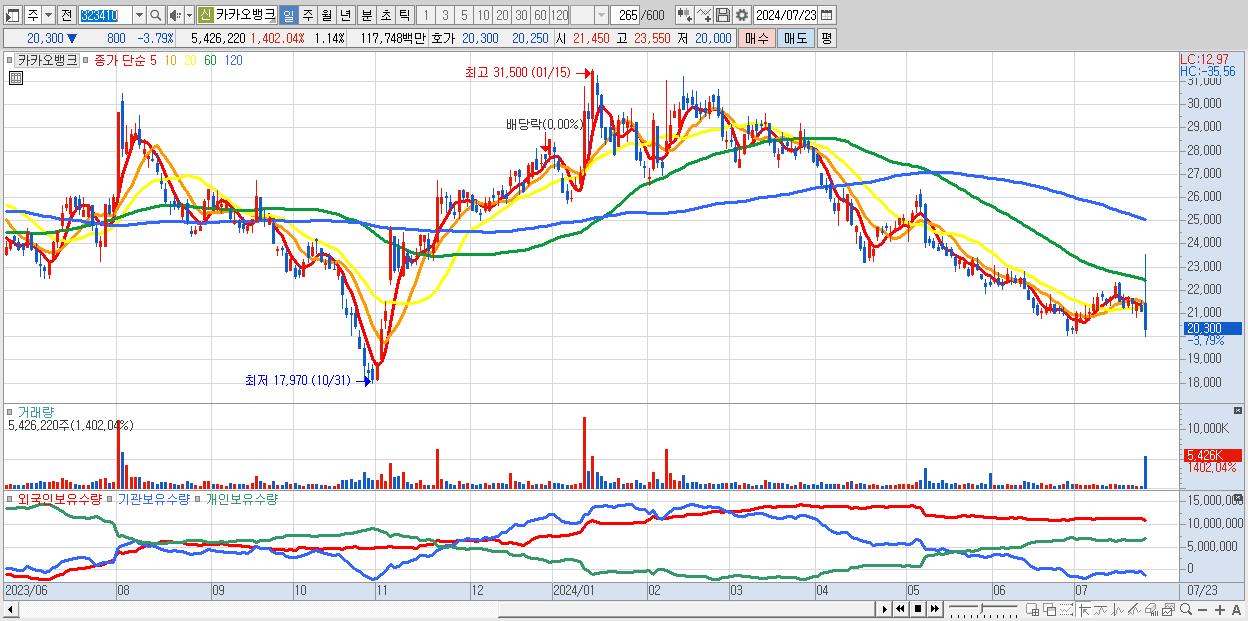
Task: Click the dotted chart range icon
Action: (1066, 609)
